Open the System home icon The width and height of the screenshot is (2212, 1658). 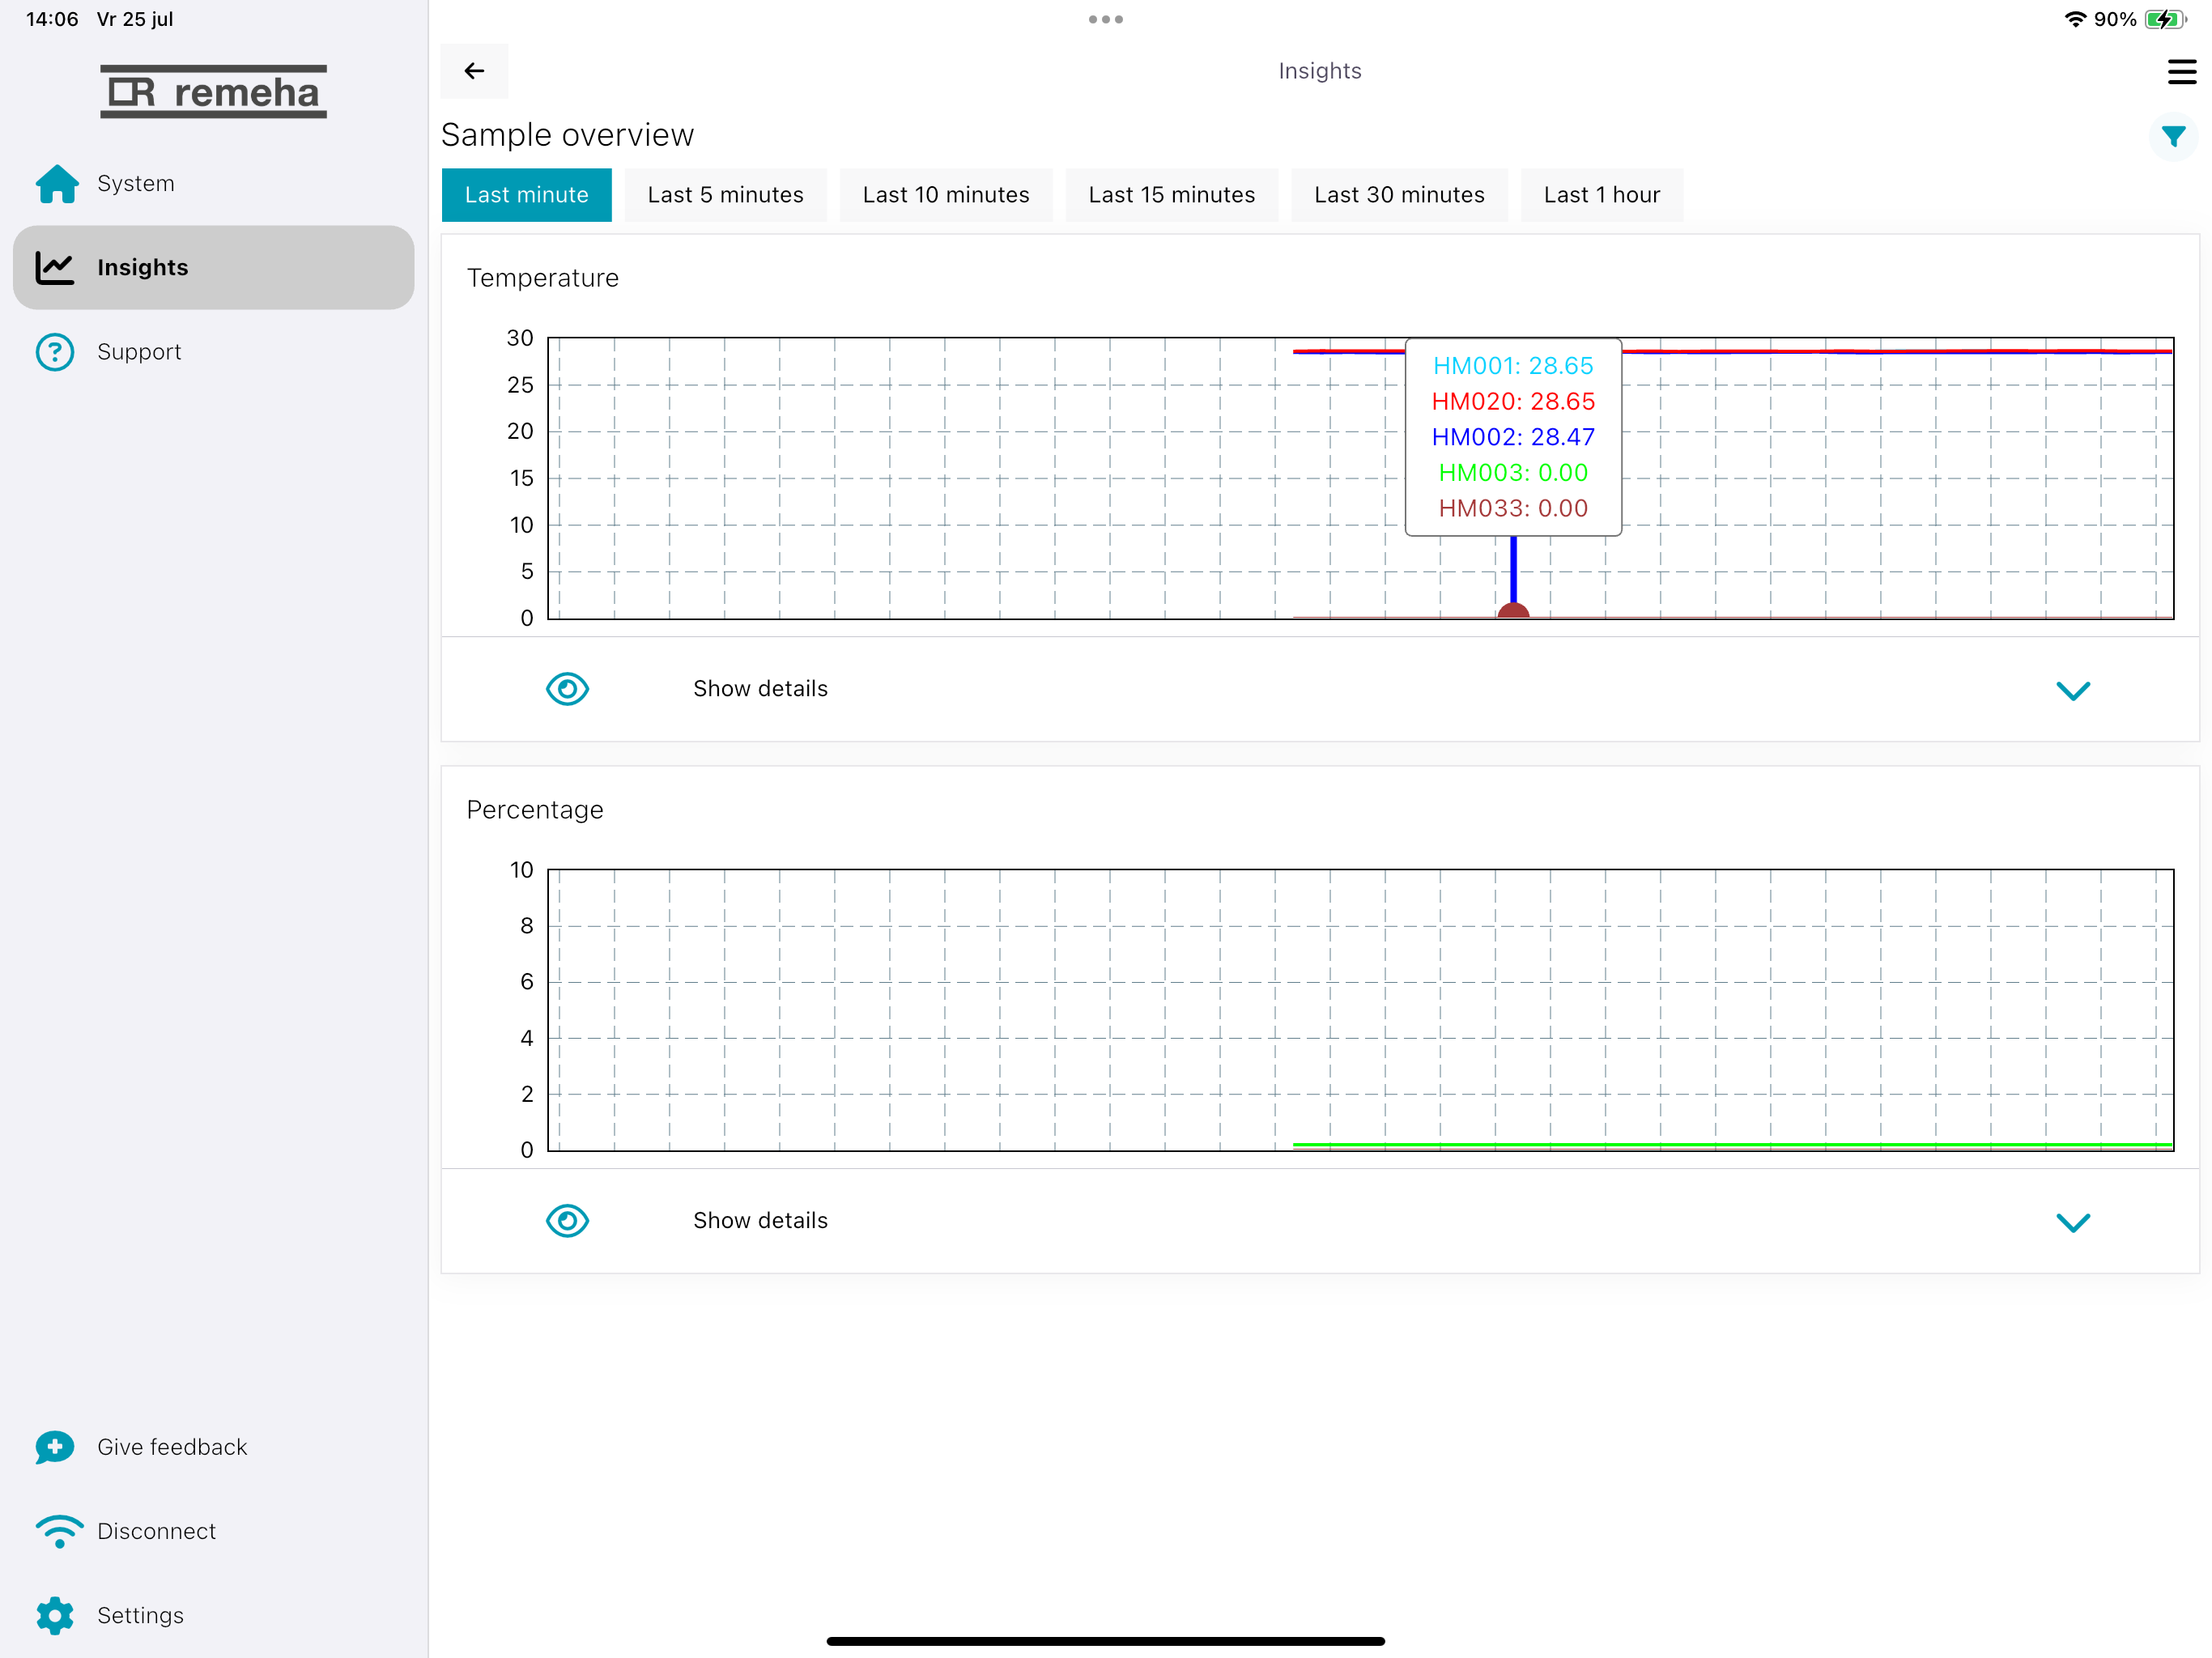click(x=57, y=184)
